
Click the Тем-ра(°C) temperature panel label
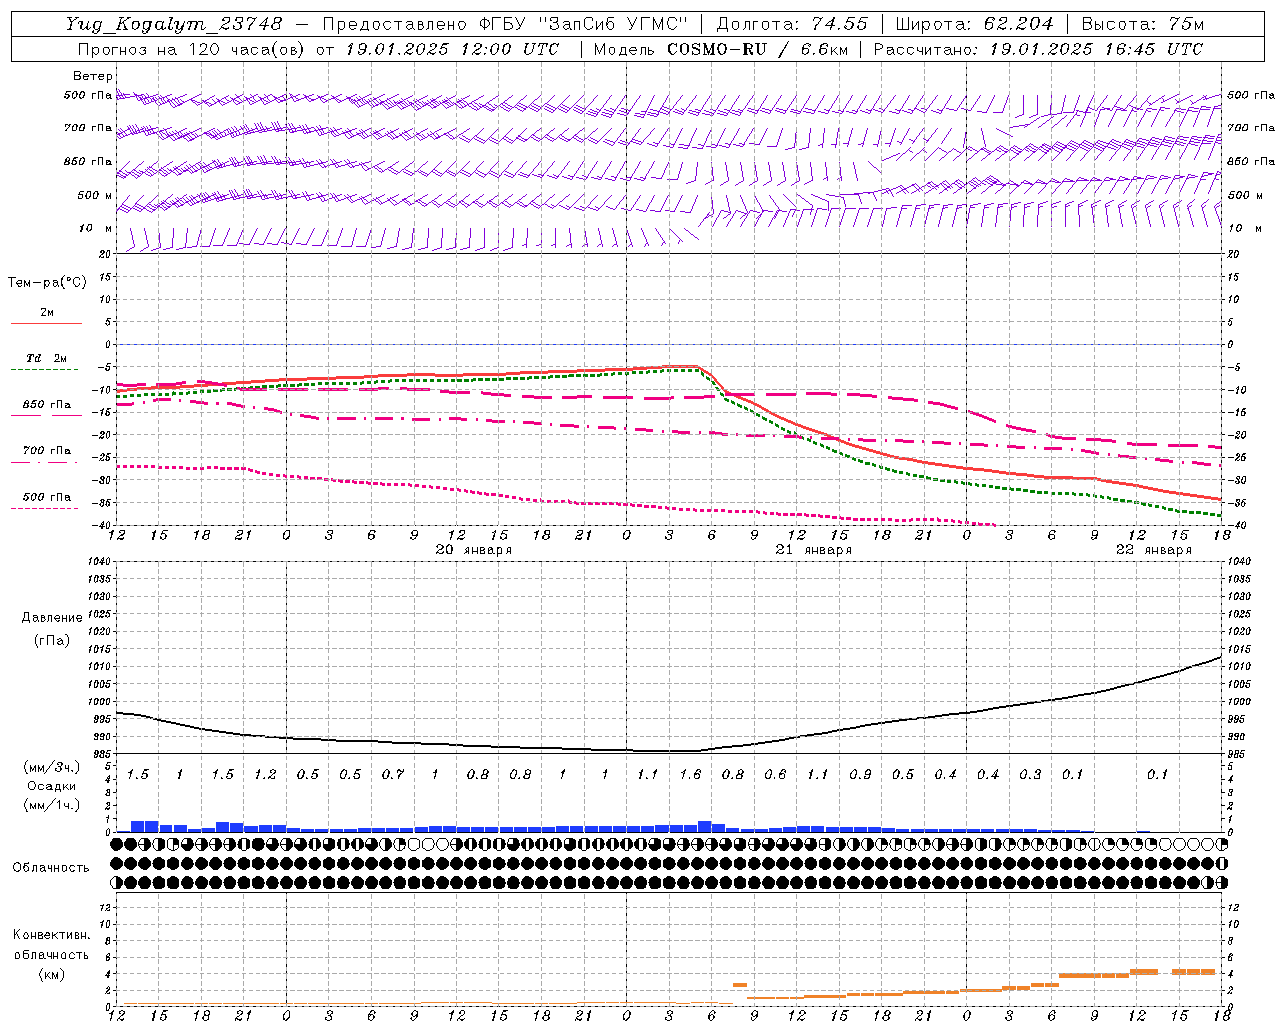[47, 283]
